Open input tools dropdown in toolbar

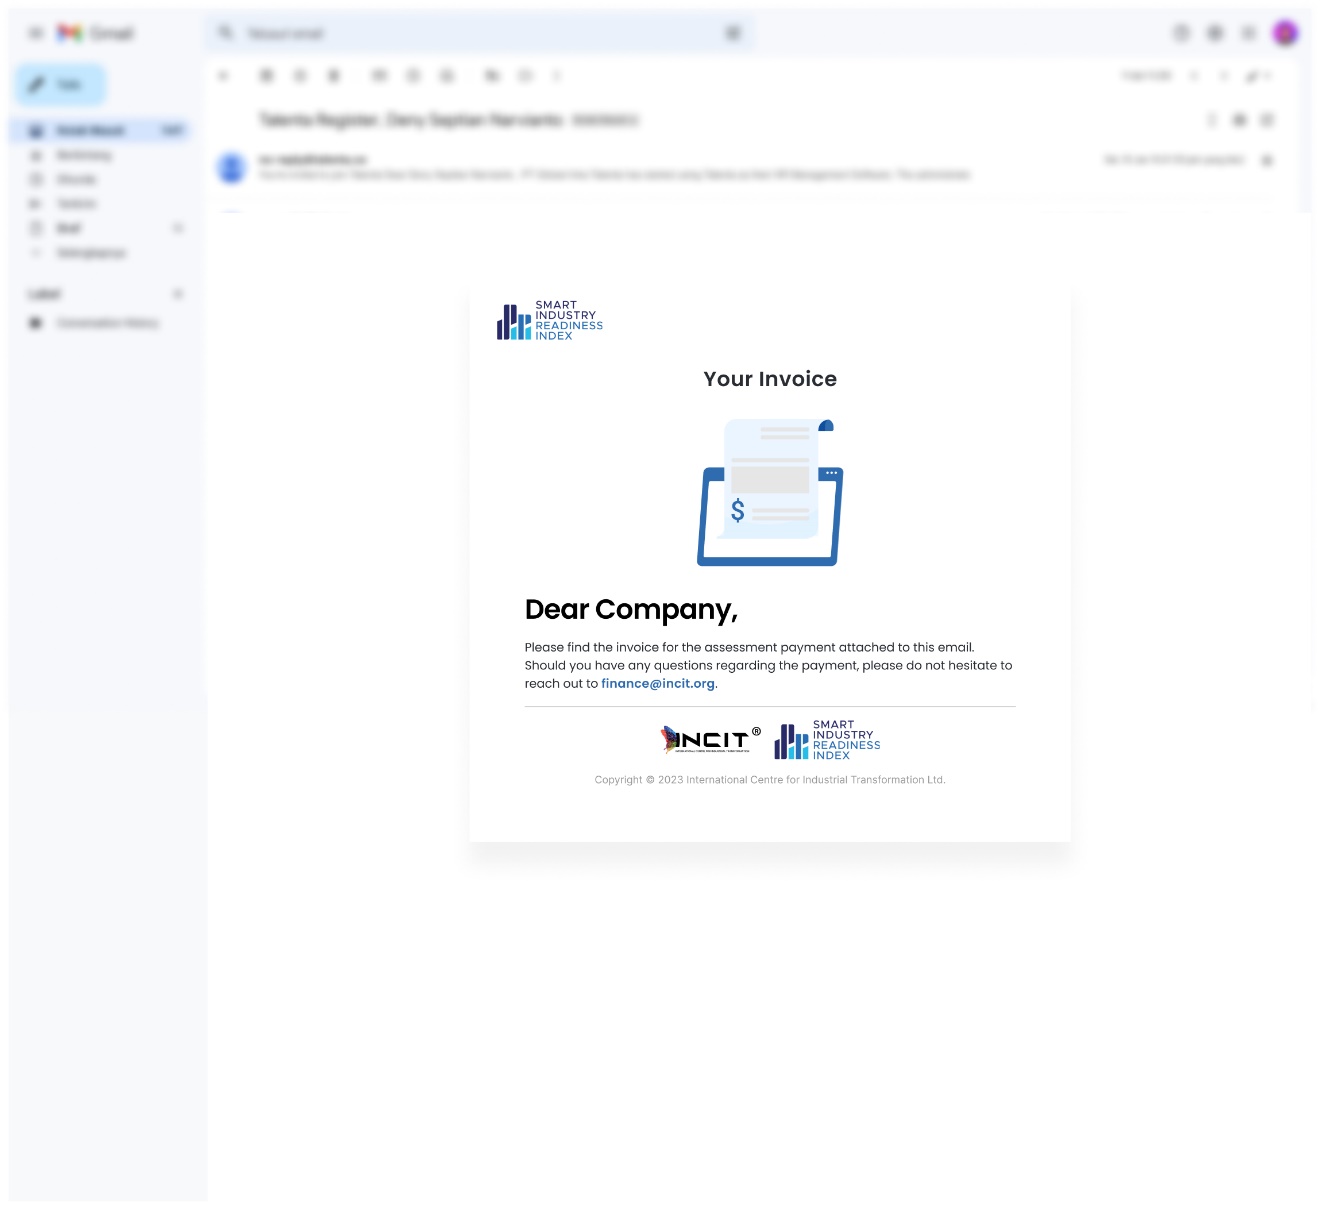click(1257, 76)
